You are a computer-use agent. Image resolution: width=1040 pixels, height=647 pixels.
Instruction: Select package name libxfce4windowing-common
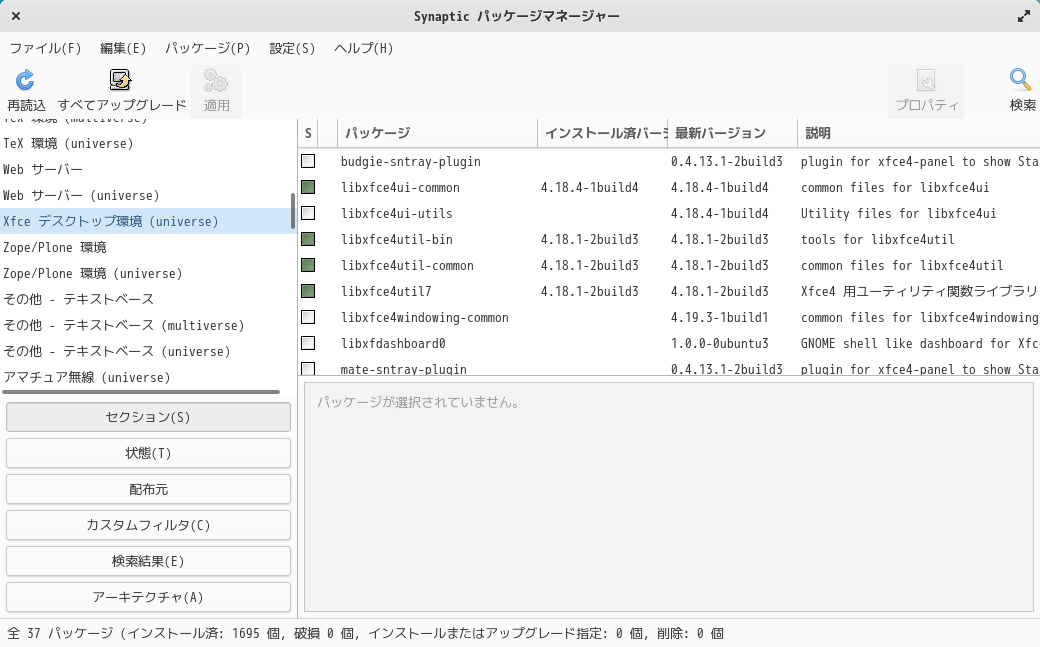(424, 317)
